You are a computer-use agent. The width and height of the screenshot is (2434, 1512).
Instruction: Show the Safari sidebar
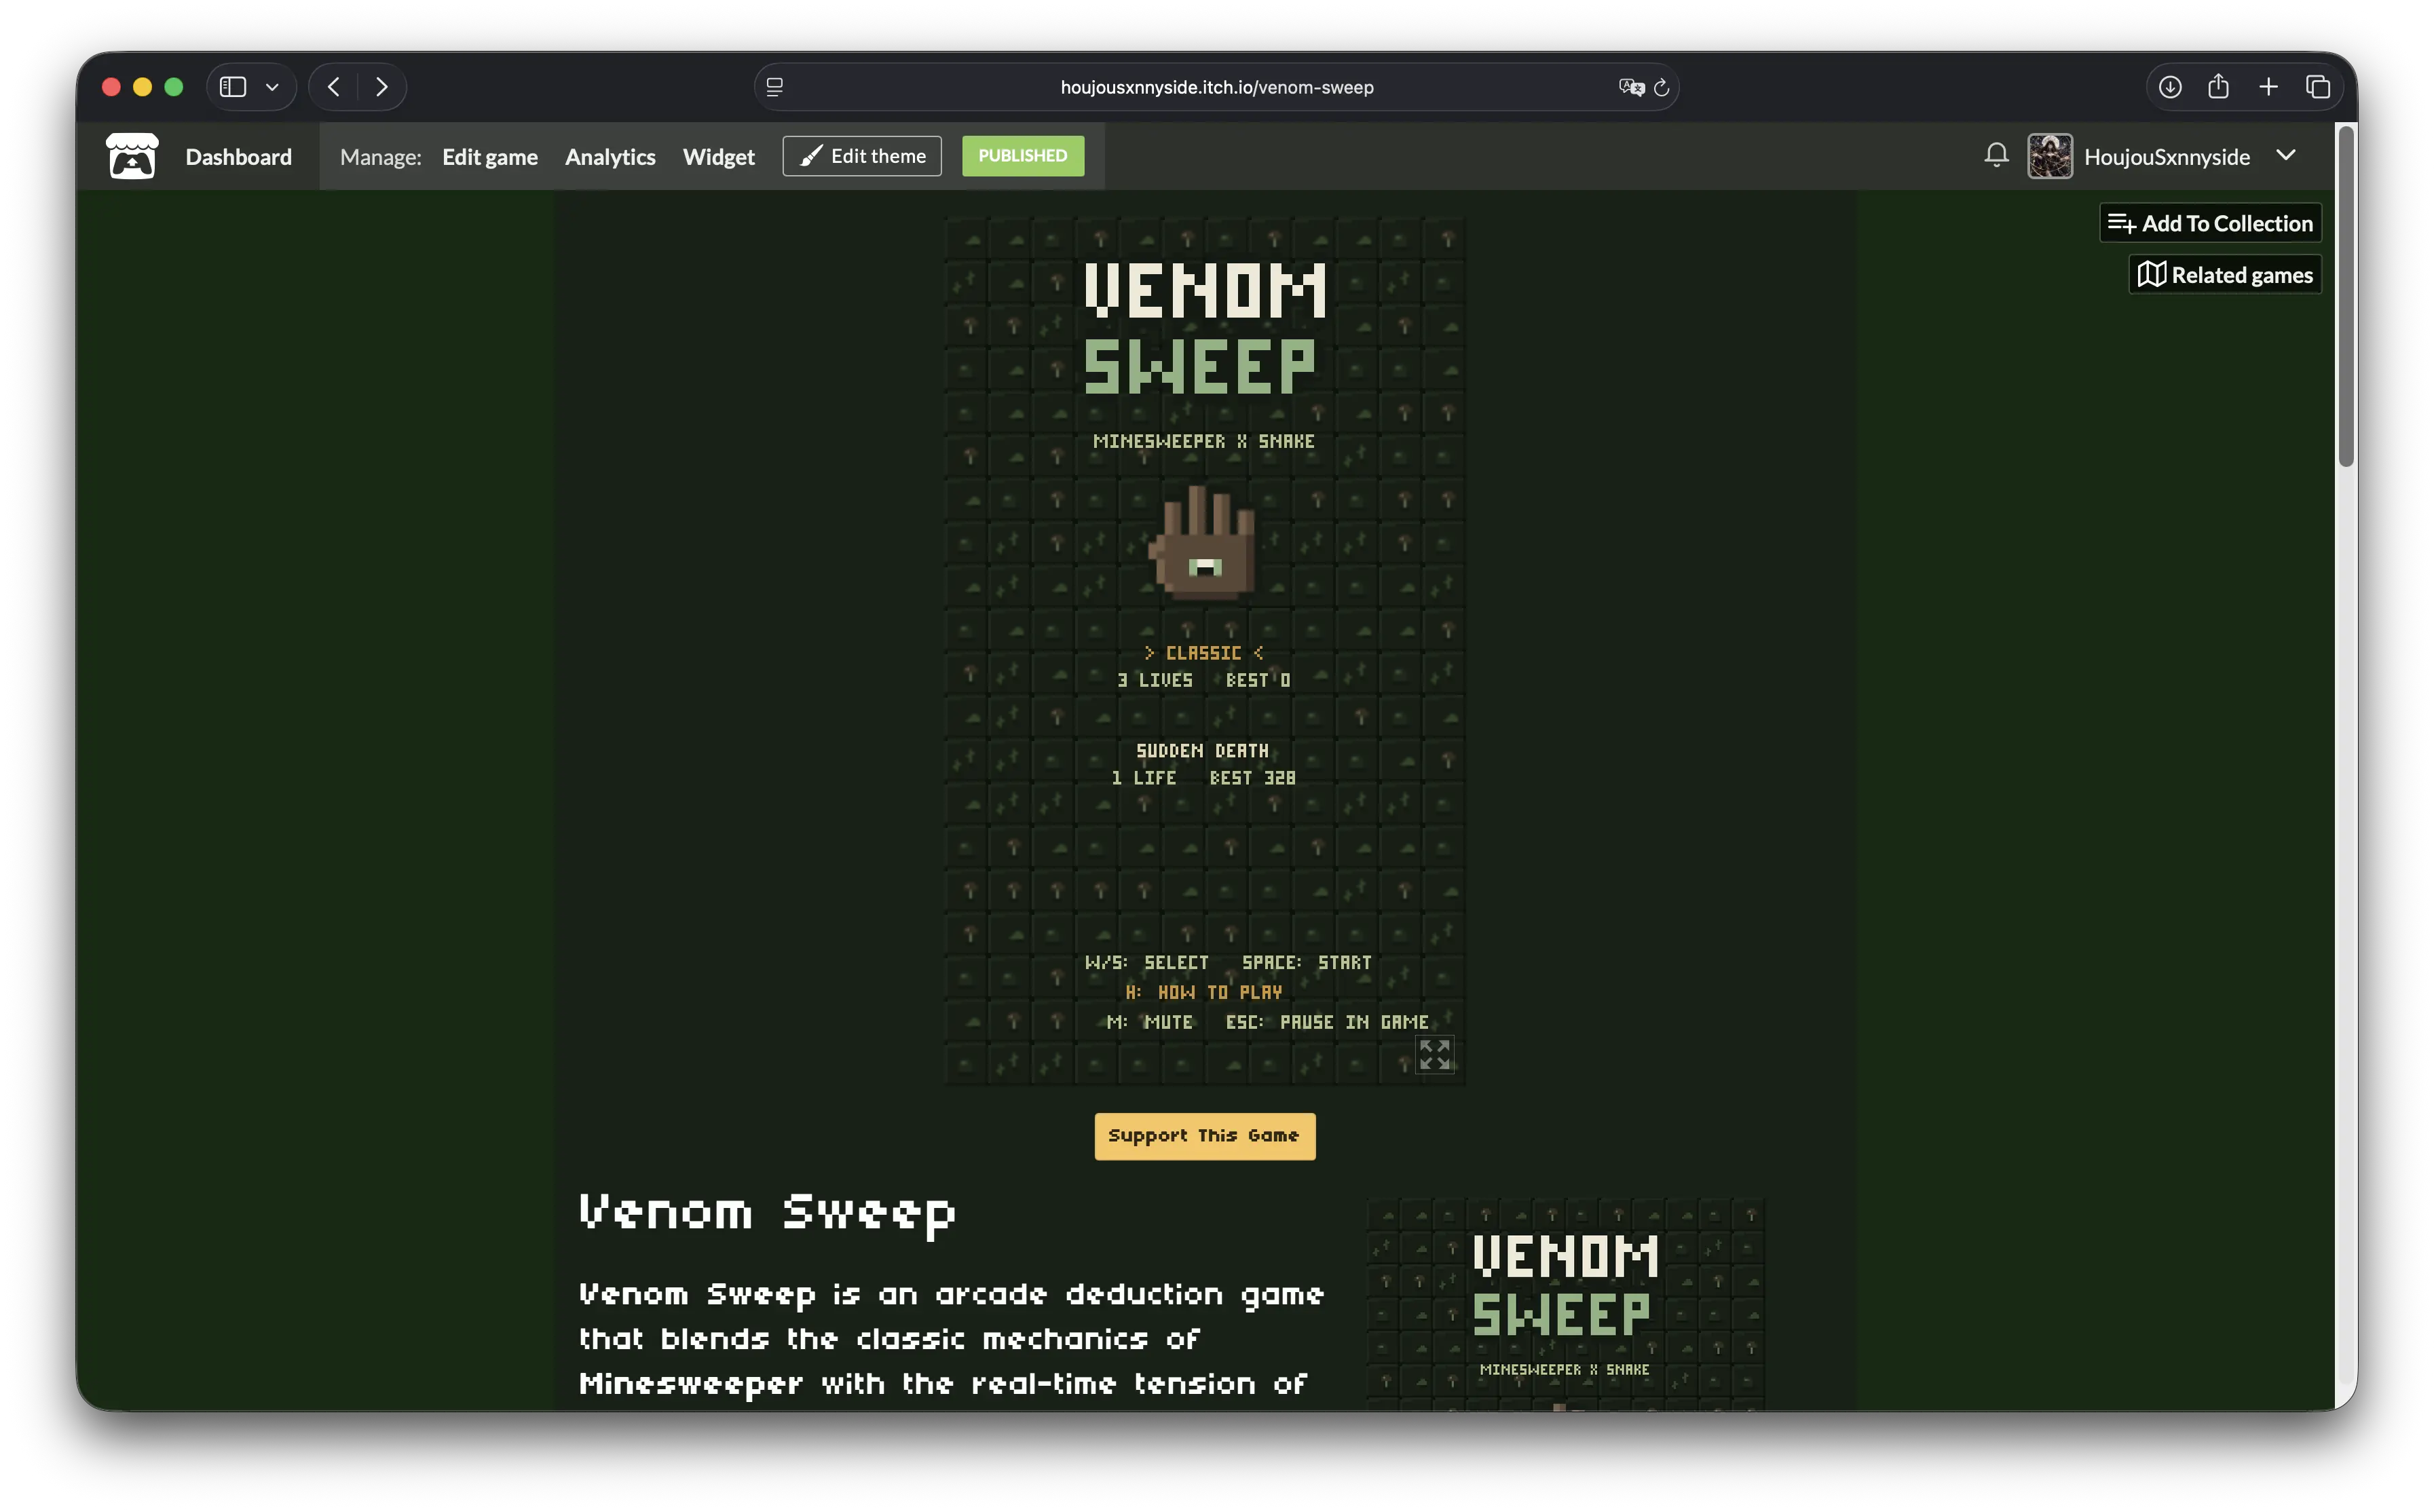point(233,87)
